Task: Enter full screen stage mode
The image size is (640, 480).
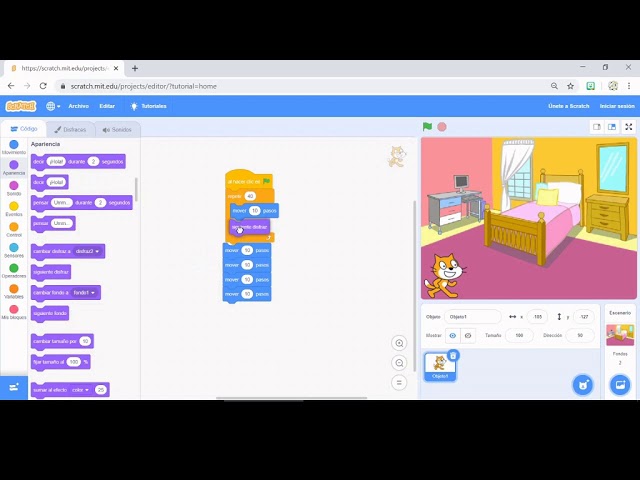Action: (x=629, y=127)
